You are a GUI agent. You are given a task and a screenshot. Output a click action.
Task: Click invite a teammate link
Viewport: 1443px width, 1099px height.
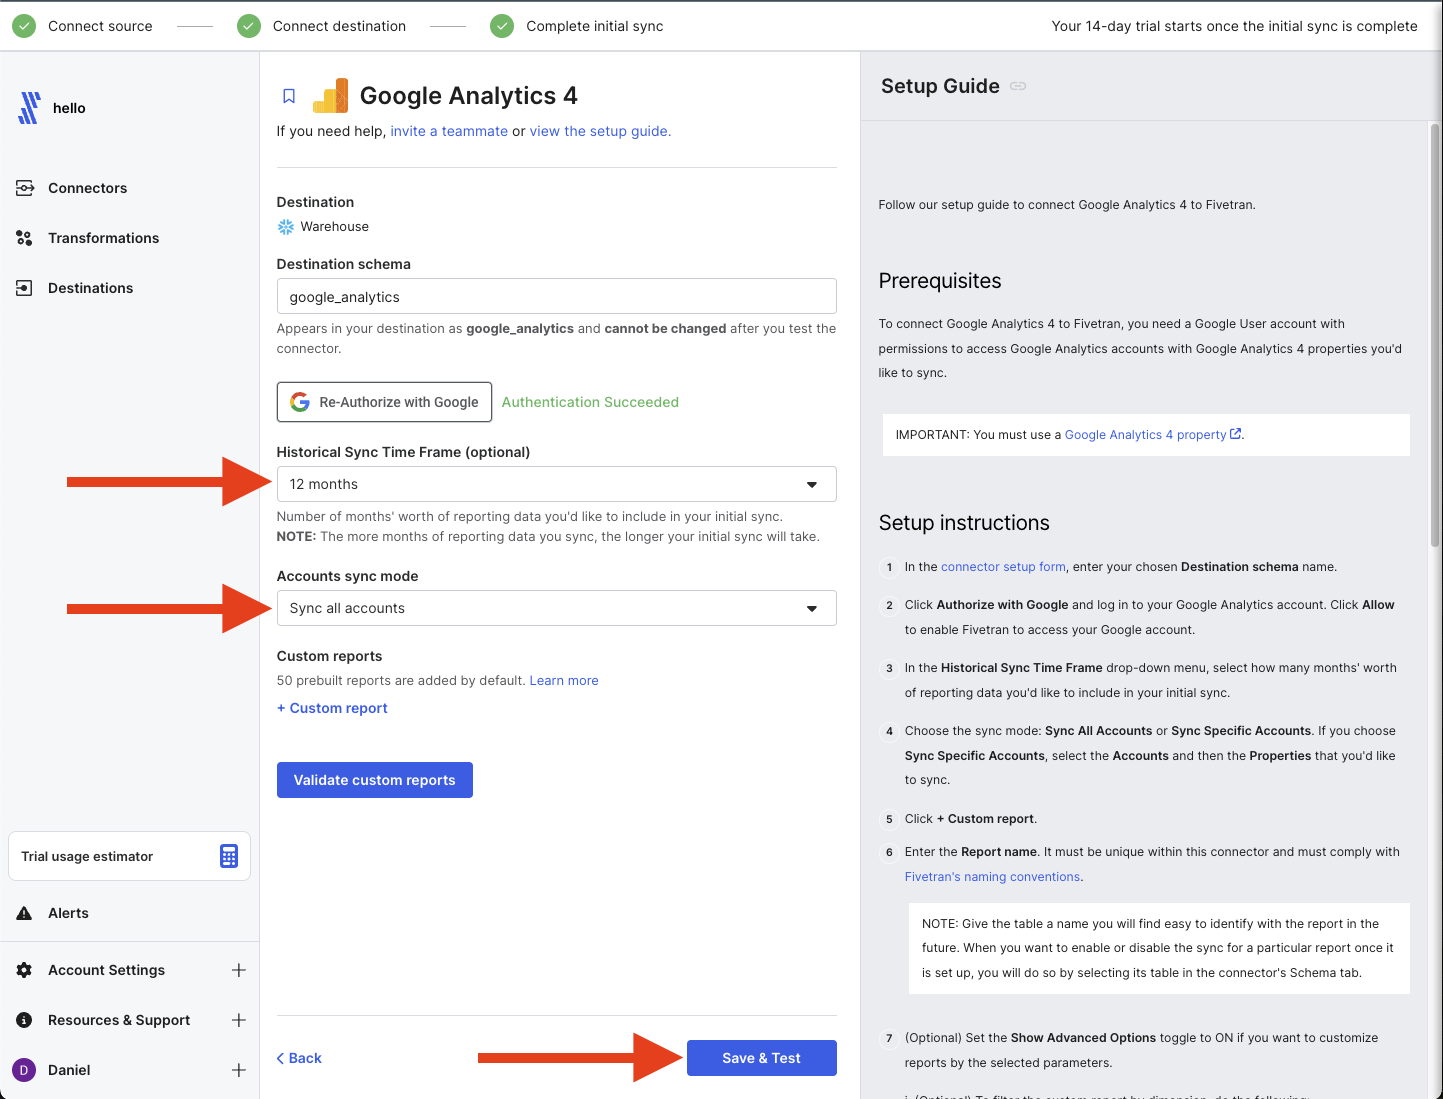click(449, 131)
